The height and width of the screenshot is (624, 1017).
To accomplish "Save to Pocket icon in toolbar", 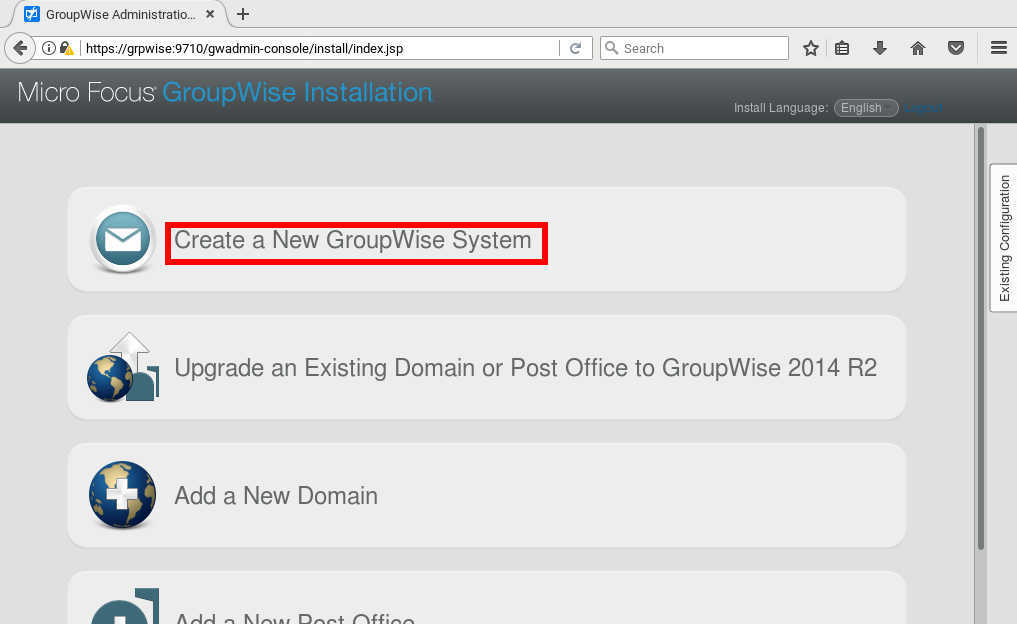I will [956, 48].
